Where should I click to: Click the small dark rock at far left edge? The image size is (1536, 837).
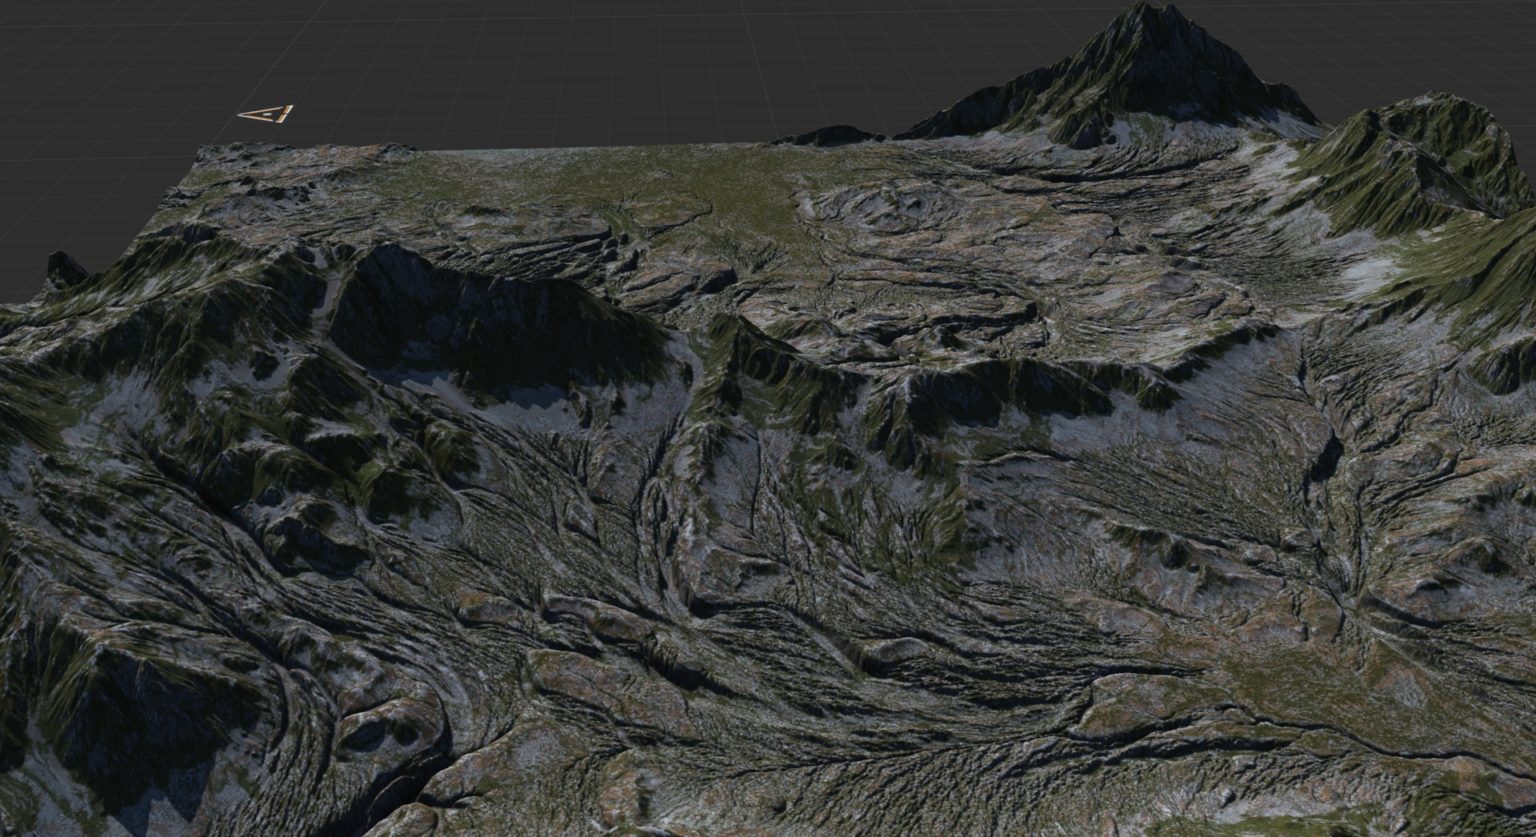click(x=64, y=270)
